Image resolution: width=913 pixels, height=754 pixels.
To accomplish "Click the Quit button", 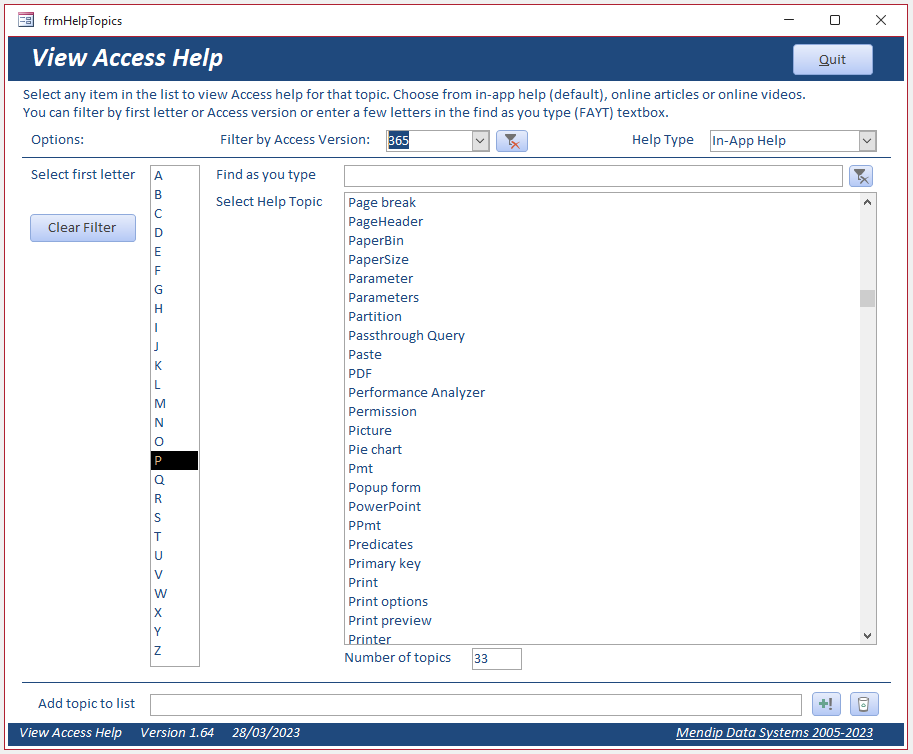I will click(832, 59).
